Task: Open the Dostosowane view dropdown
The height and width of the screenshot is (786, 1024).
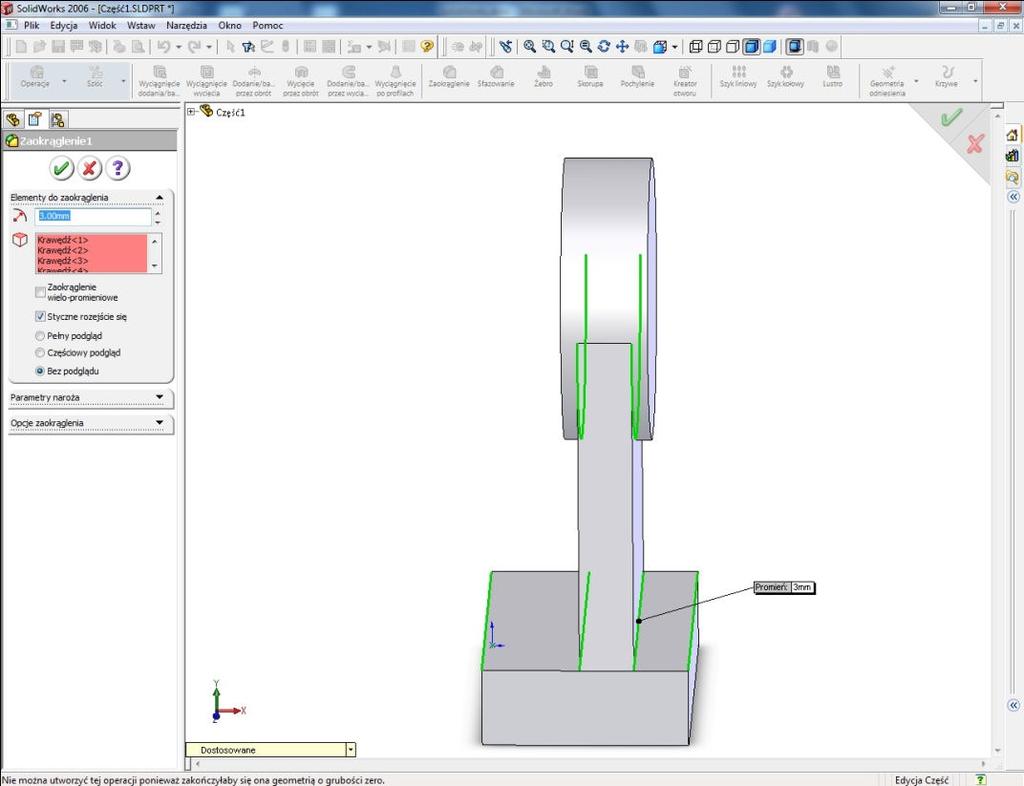Action: click(x=351, y=750)
